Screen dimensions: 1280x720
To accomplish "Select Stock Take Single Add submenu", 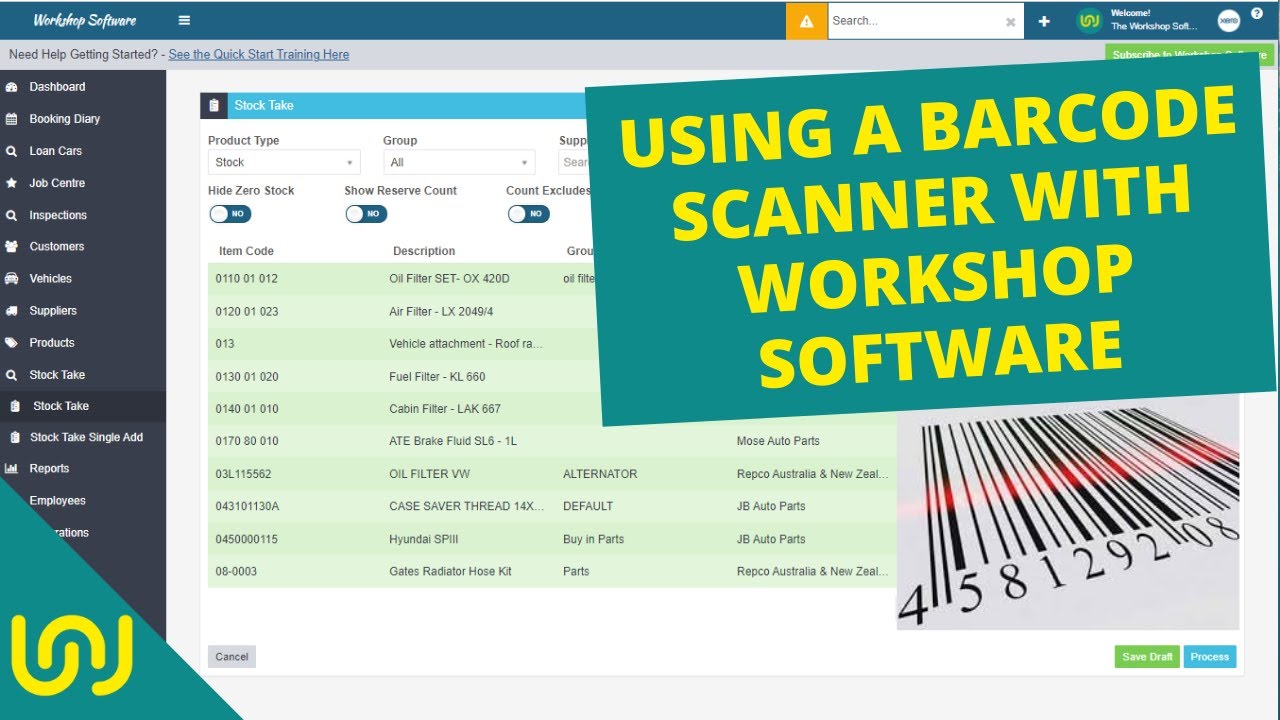I will click(x=86, y=437).
